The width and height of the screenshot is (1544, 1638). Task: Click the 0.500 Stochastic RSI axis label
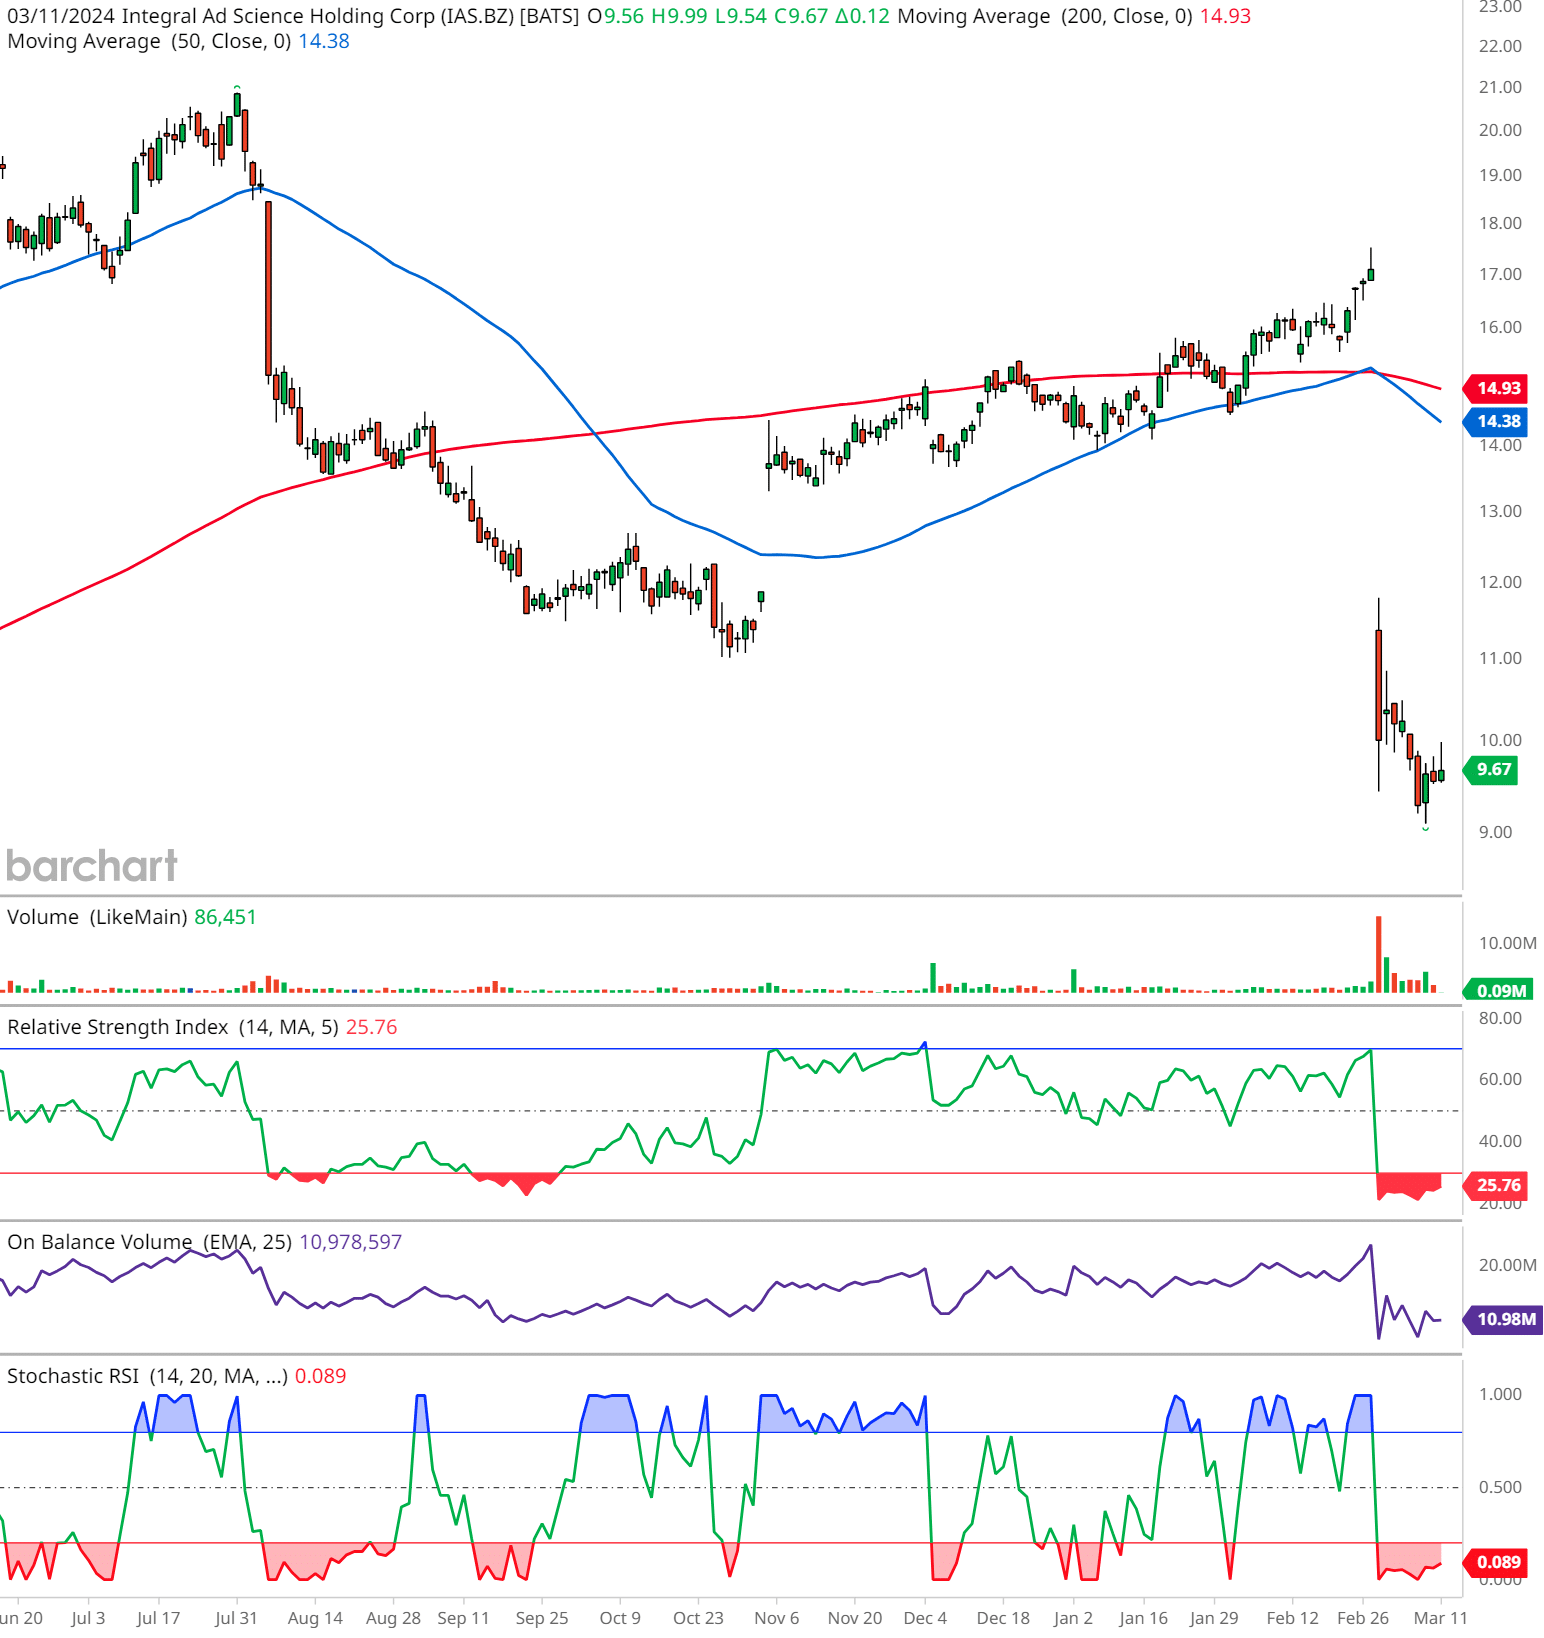click(x=1500, y=1487)
